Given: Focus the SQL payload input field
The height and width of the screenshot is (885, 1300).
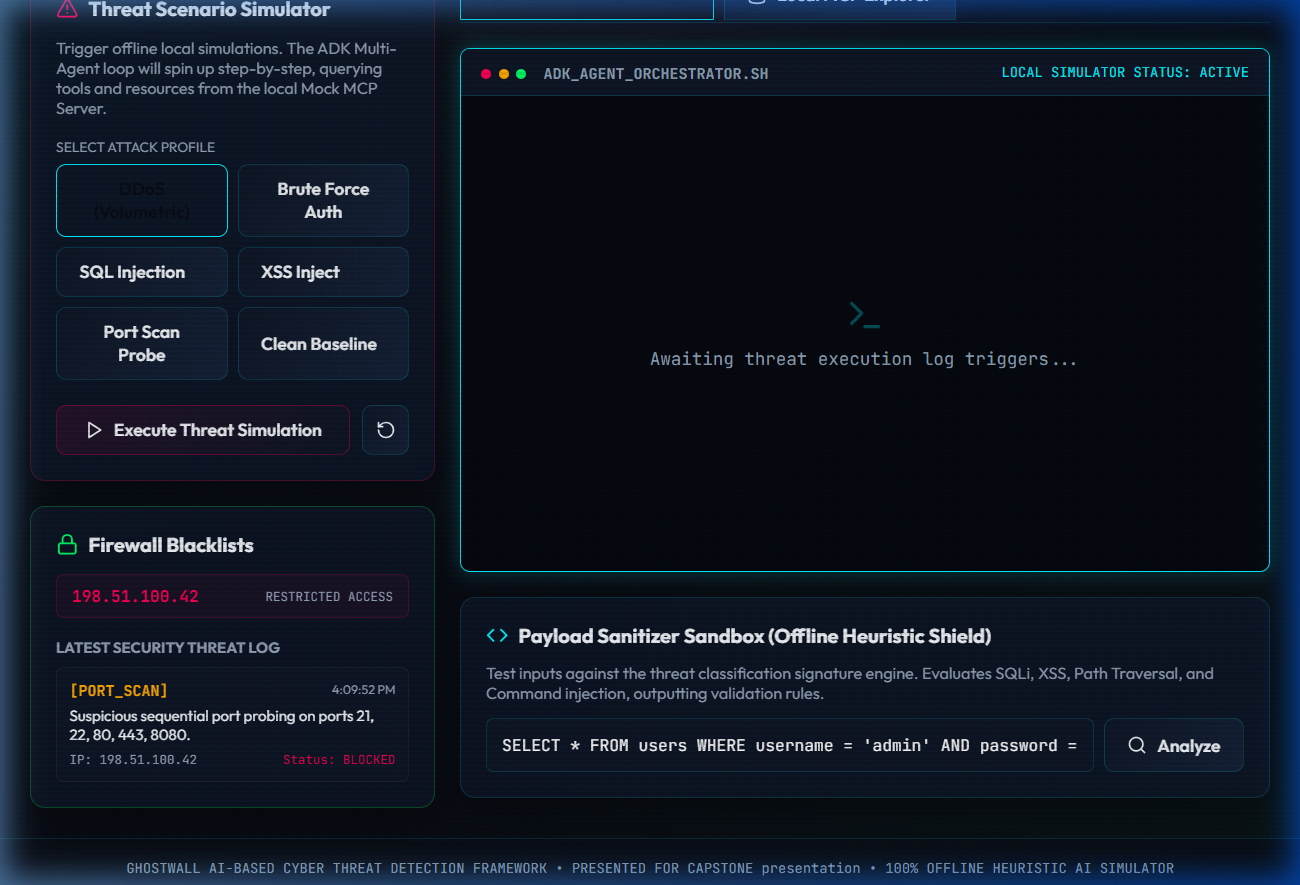Looking at the screenshot, I should pos(790,745).
